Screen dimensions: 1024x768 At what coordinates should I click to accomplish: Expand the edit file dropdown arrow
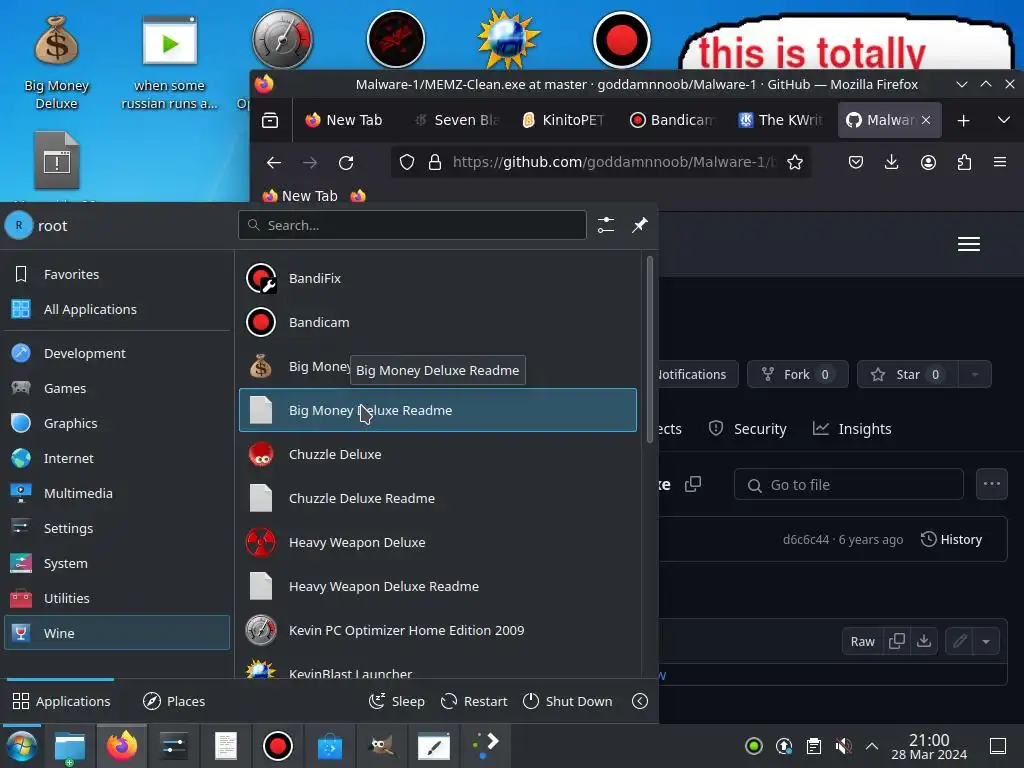tap(985, 641)
